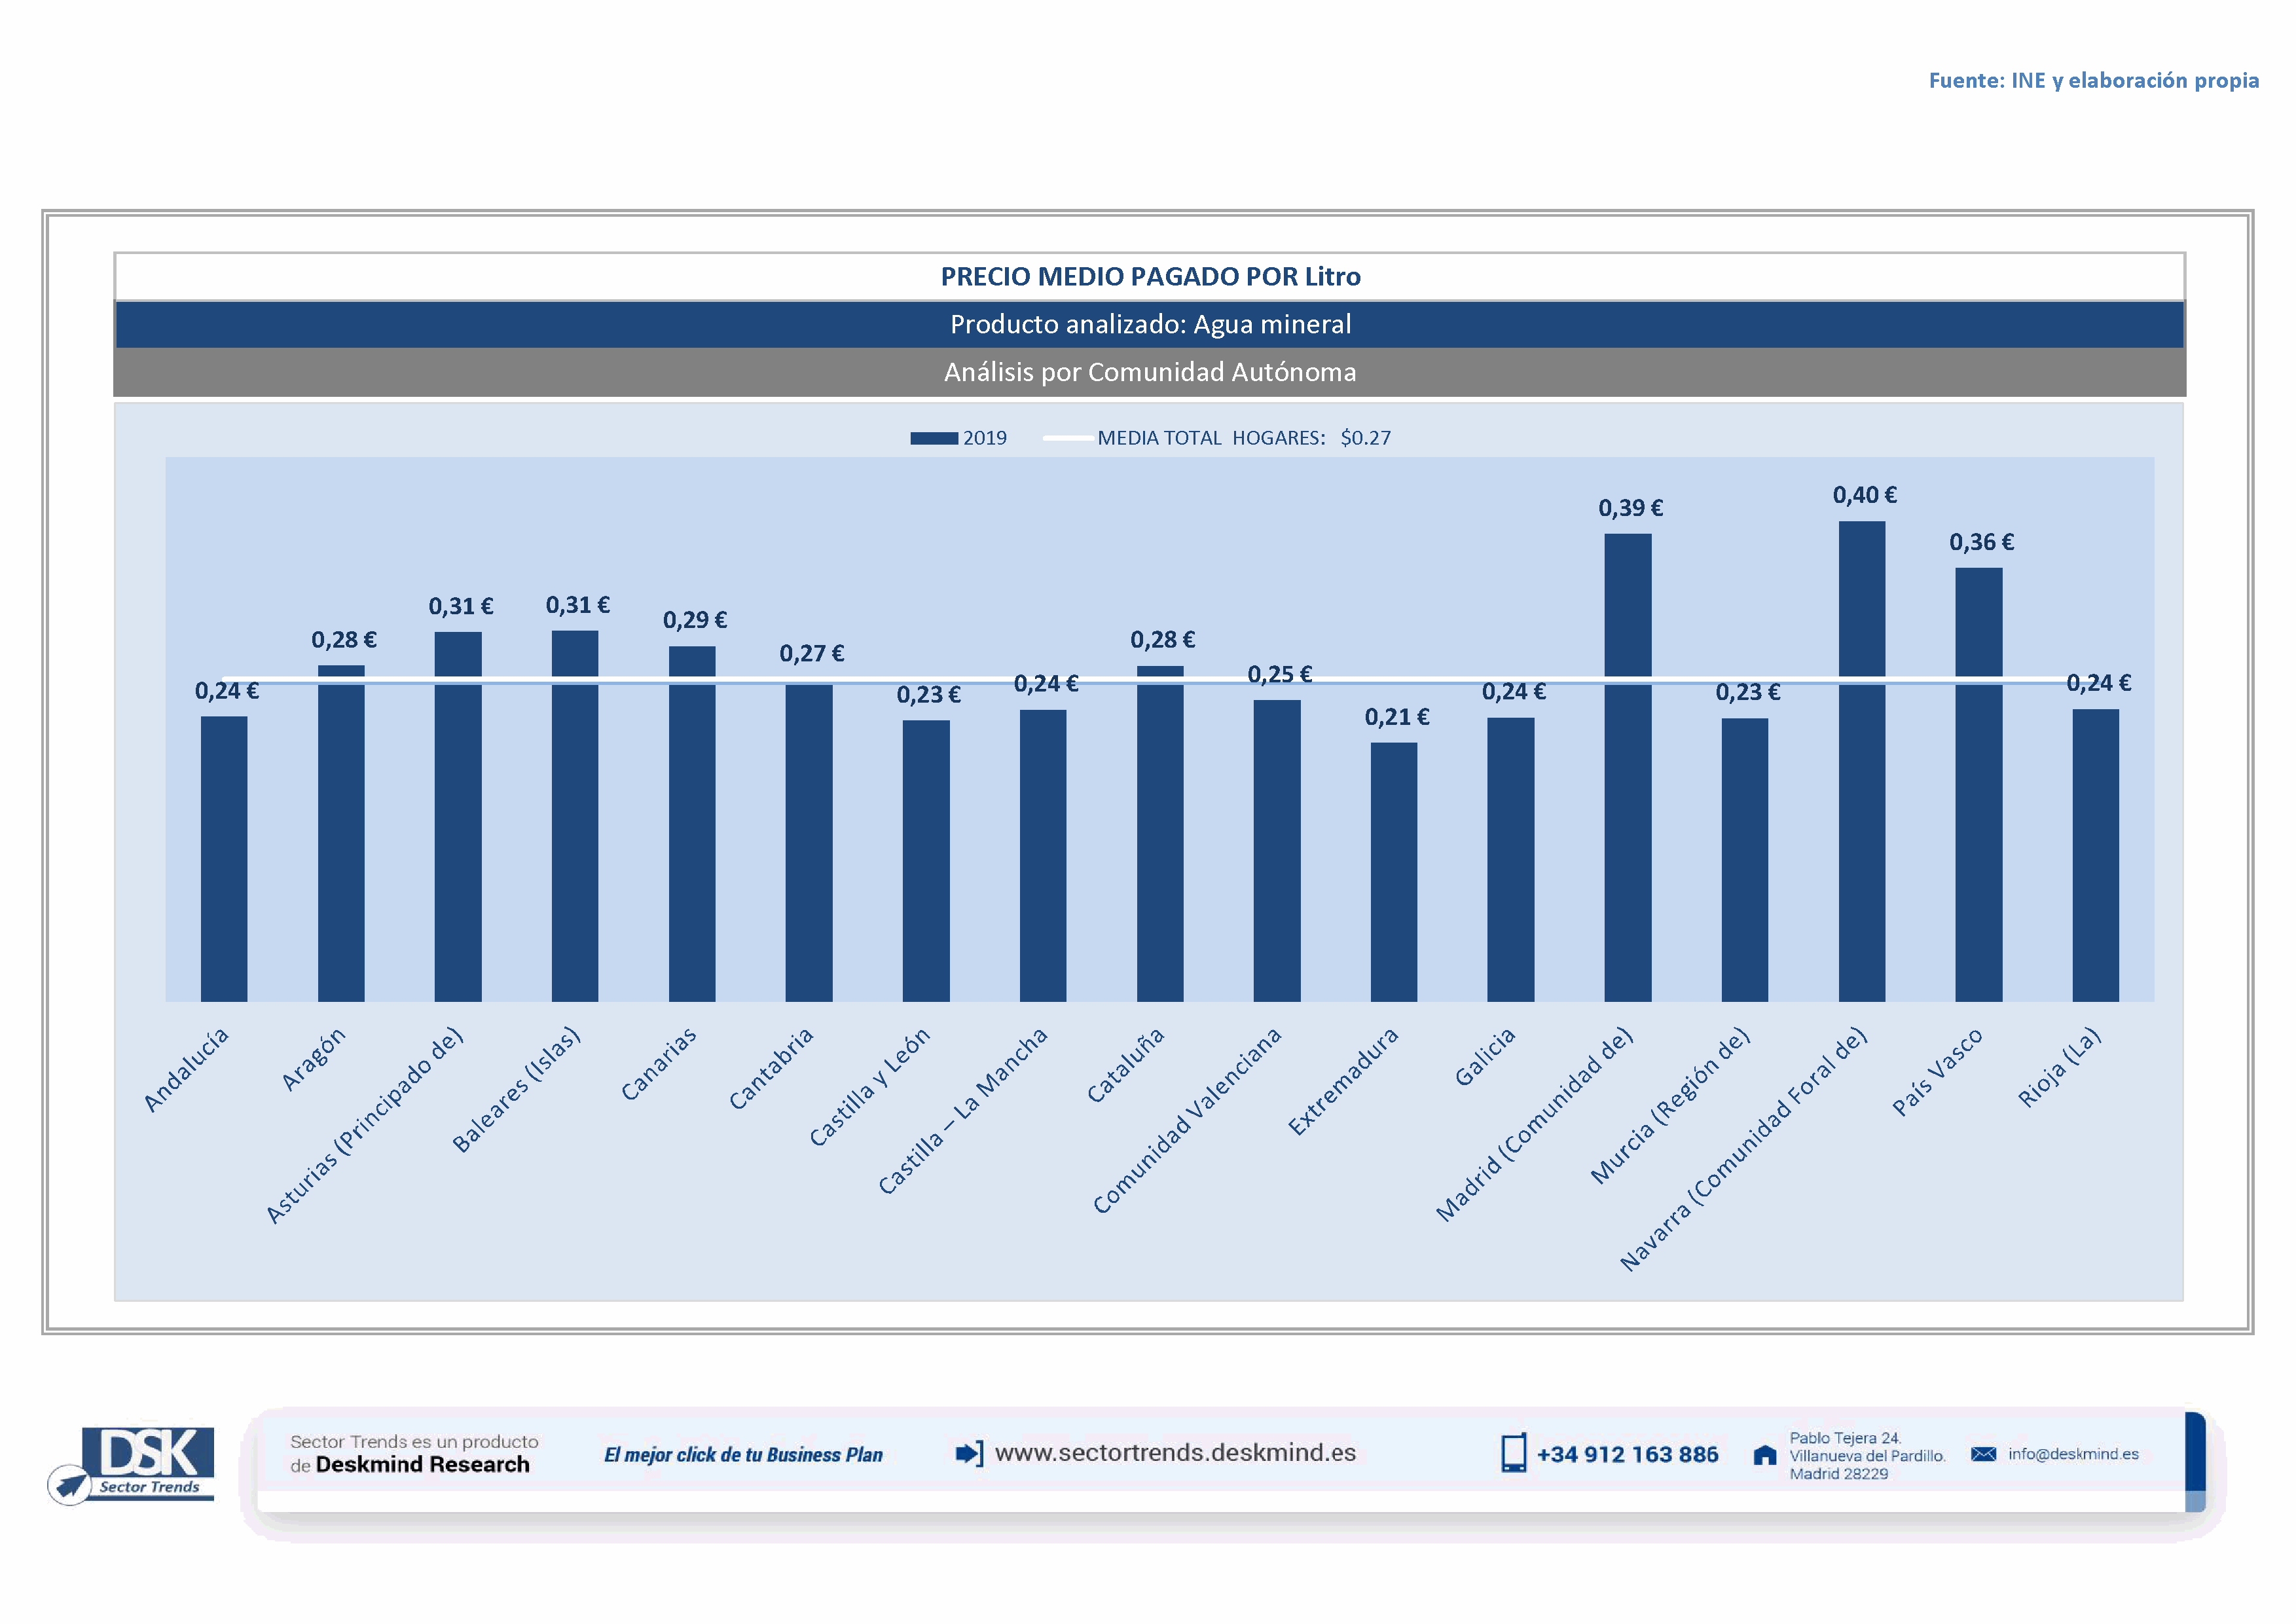Click the Deskmind Research text
The height and width of the screenshot is (1624, 2296).
click(x=422, y=1464)
